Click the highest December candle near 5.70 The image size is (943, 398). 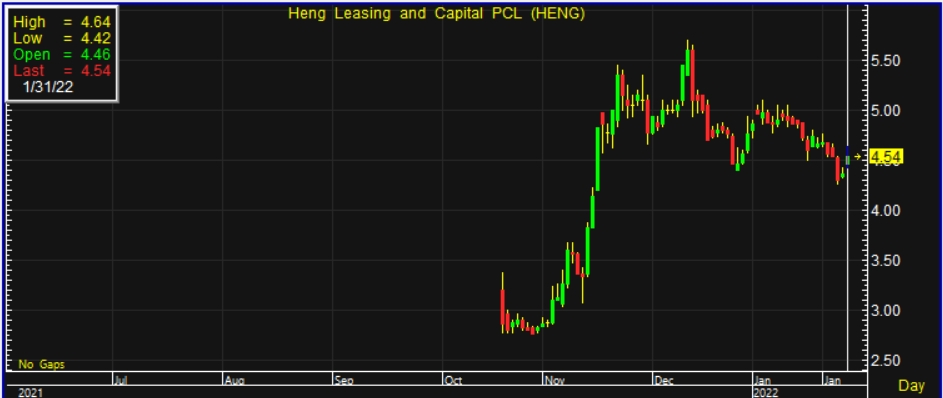pos(687,57)
